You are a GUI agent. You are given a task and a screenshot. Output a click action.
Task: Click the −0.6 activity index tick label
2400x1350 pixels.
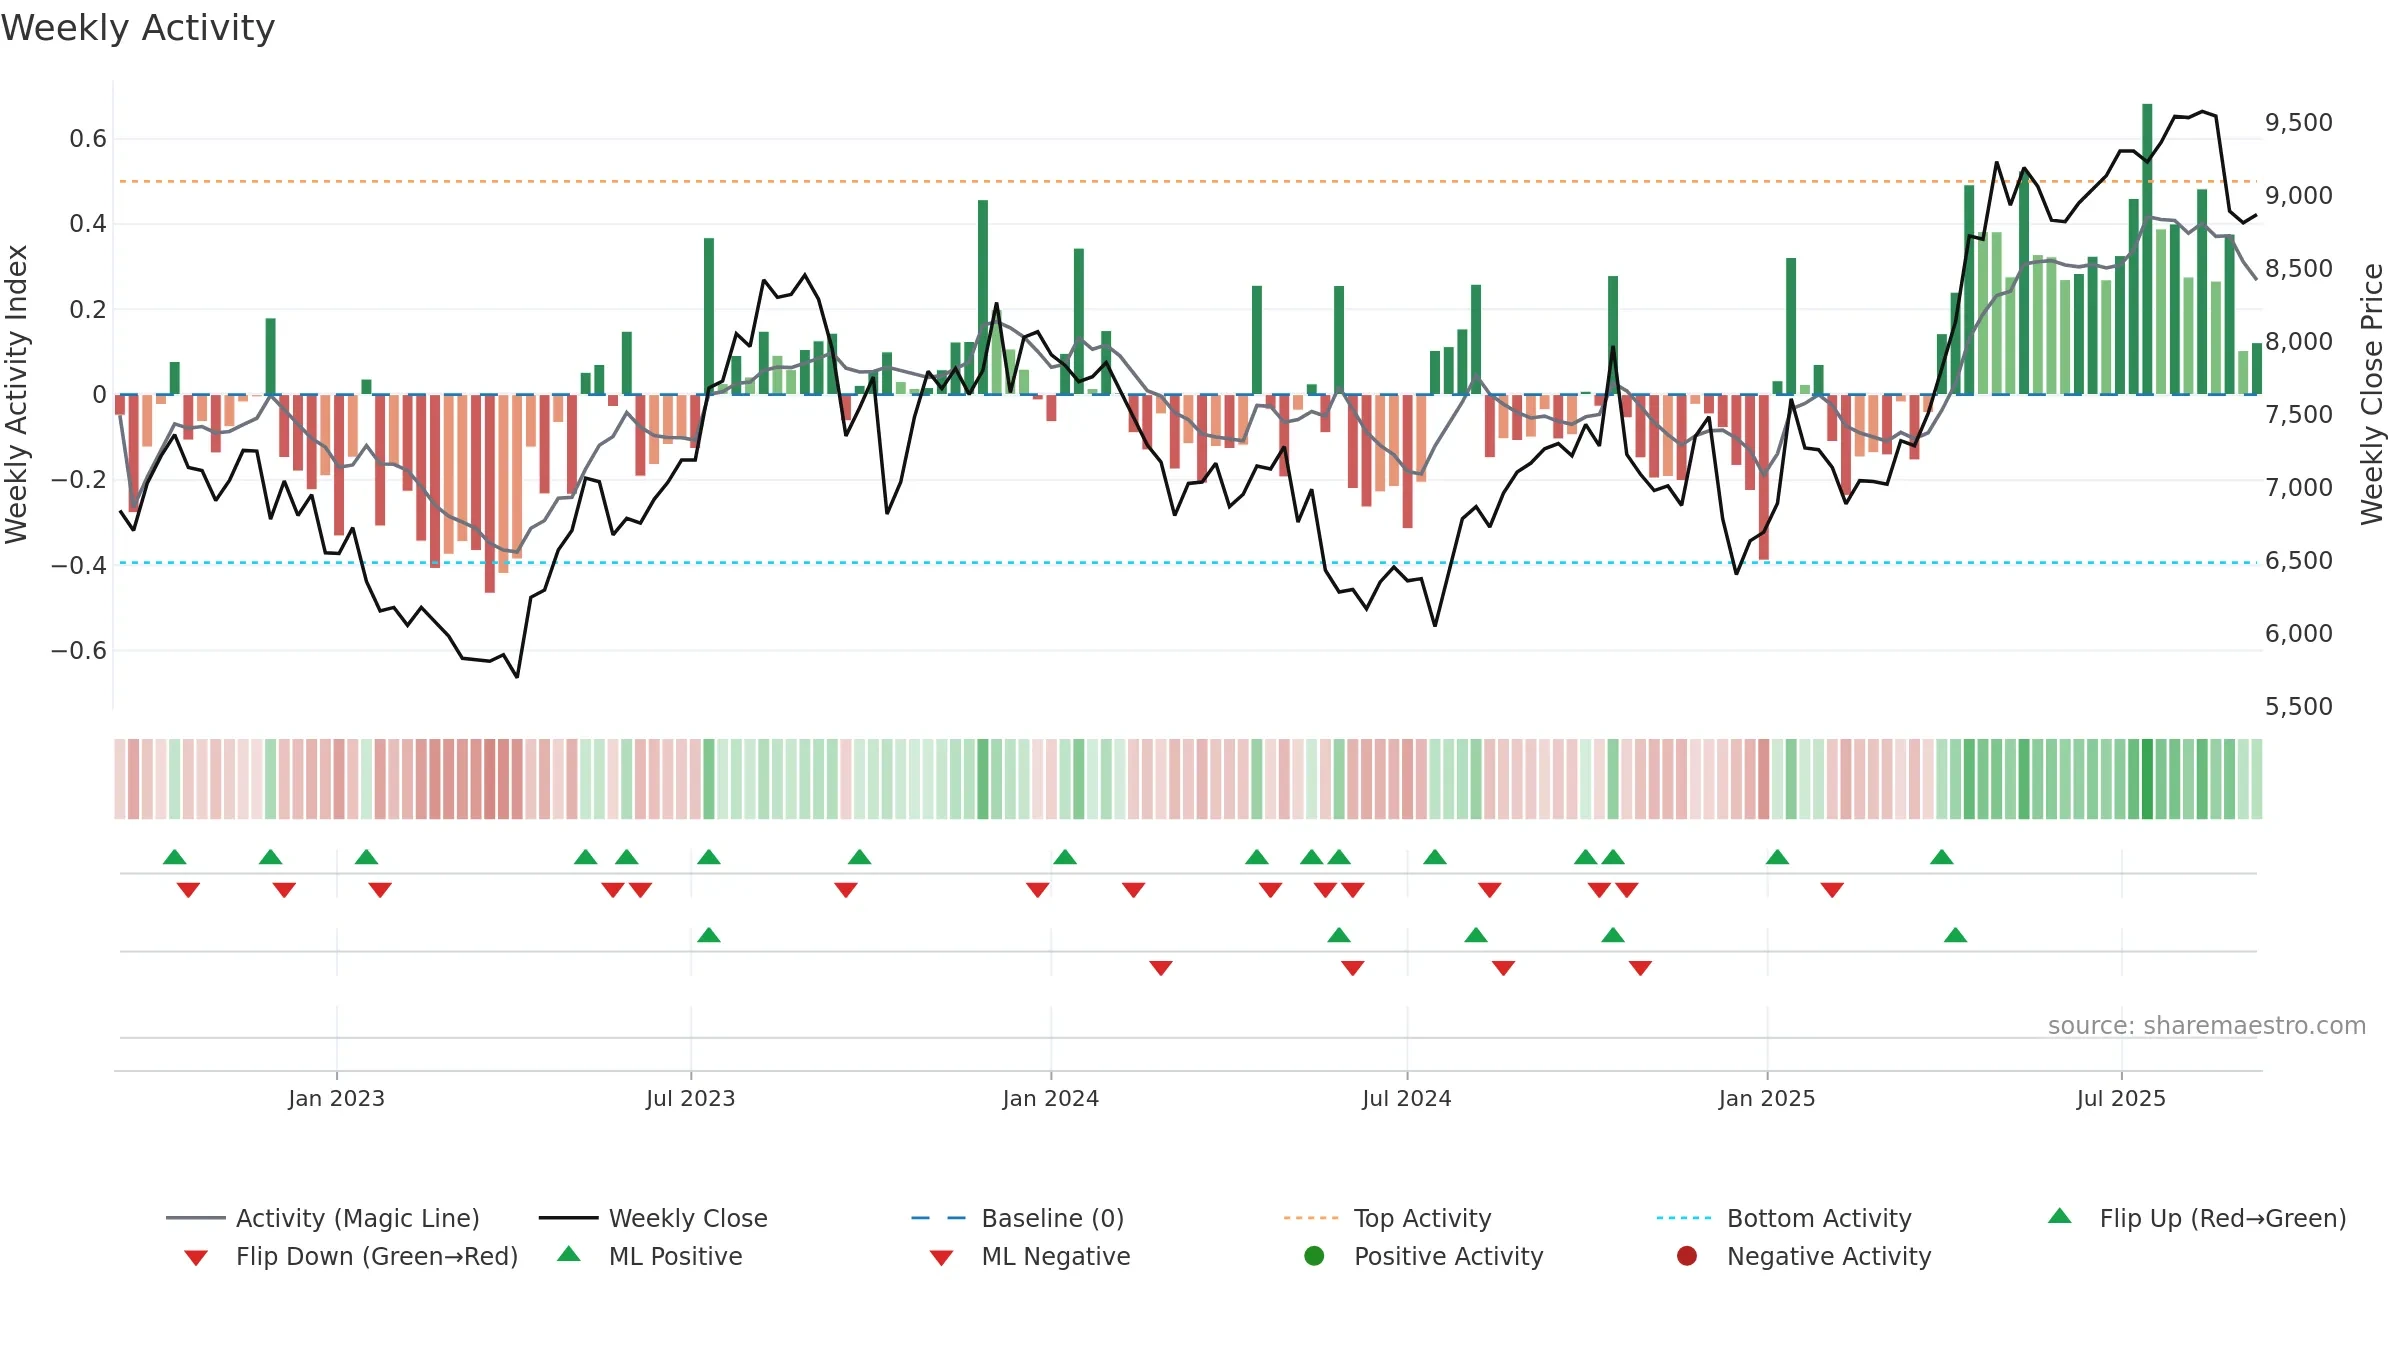coord(79,650)
